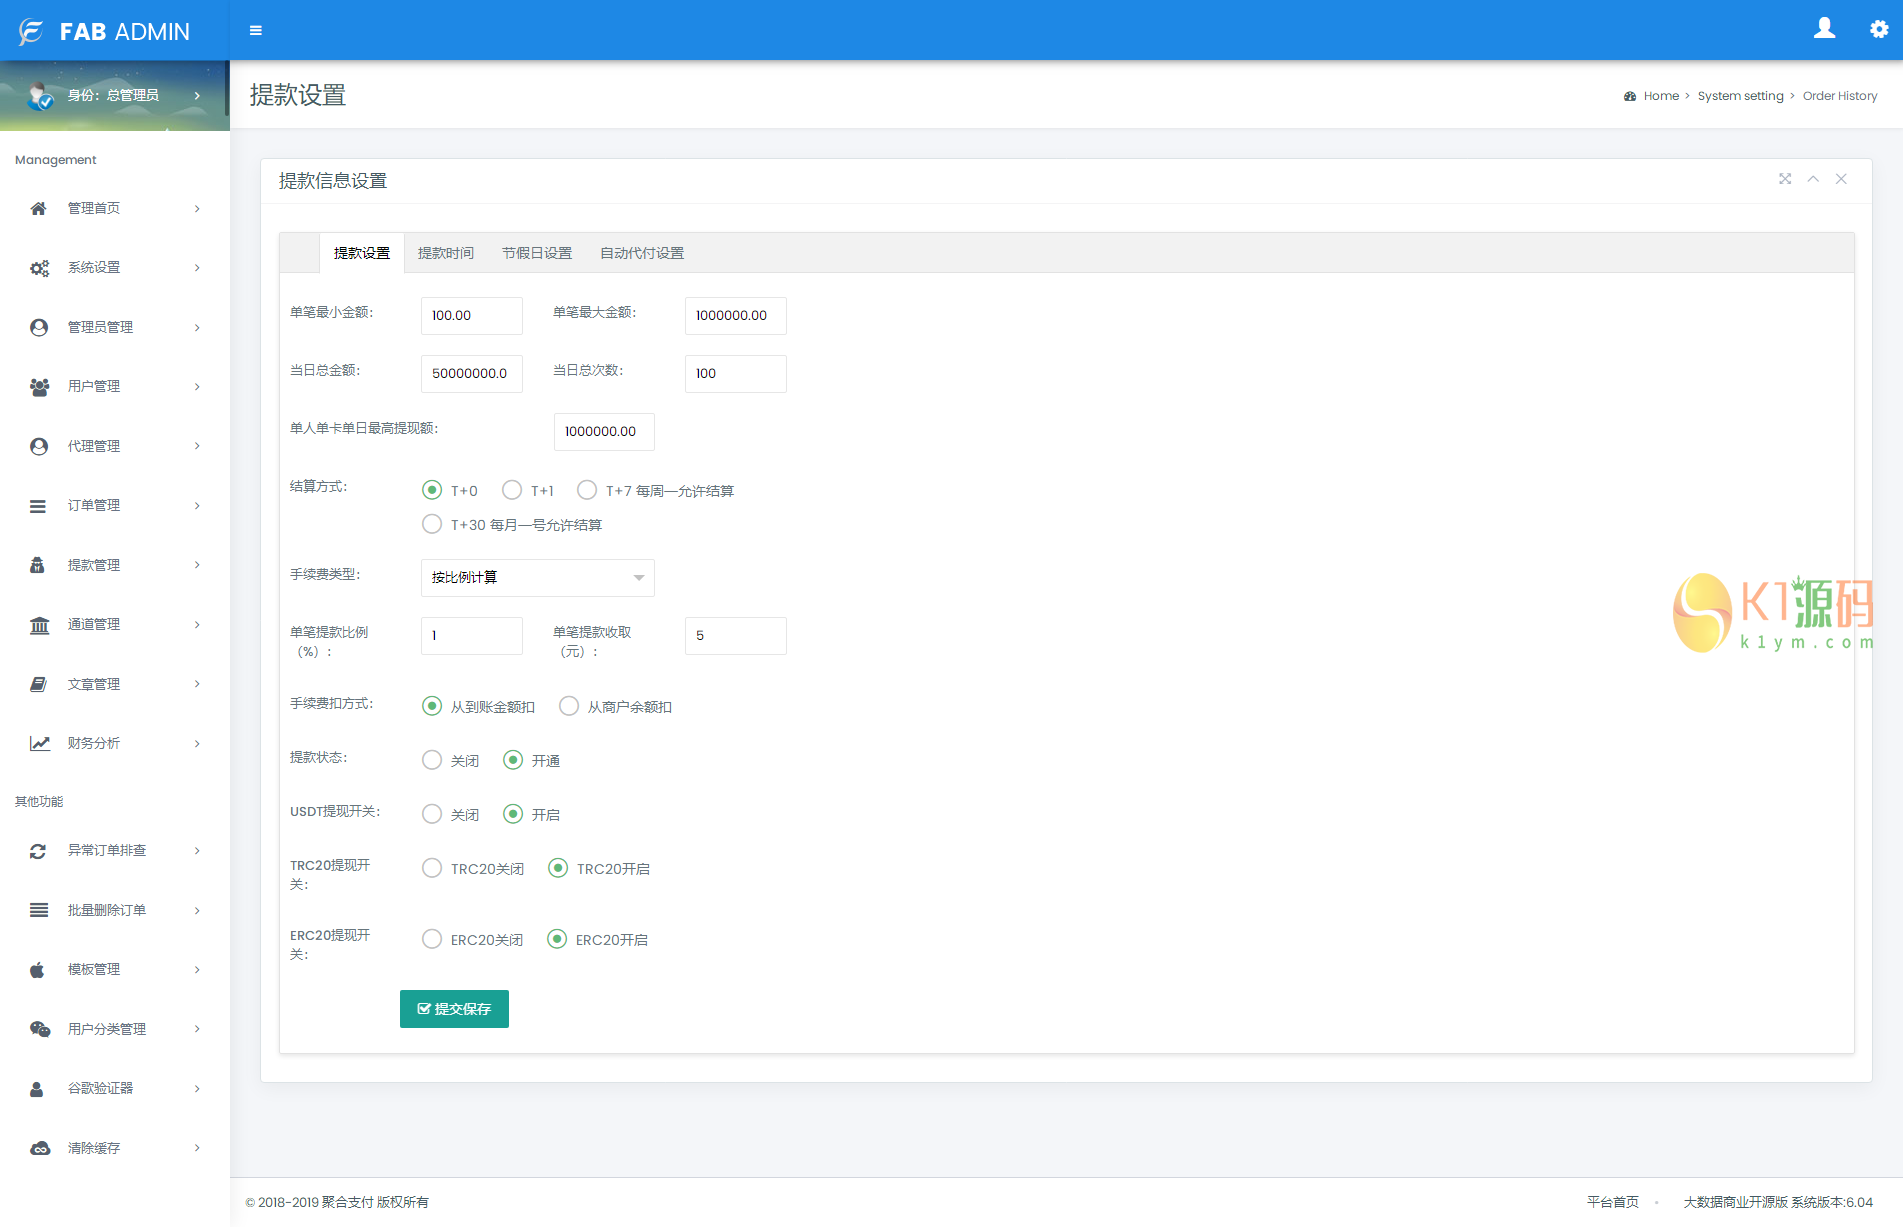This screenshot has height=1227, width=1903.
Task: Collapse the 提款信息设置 panel with the chevron
Action: 1813,179
